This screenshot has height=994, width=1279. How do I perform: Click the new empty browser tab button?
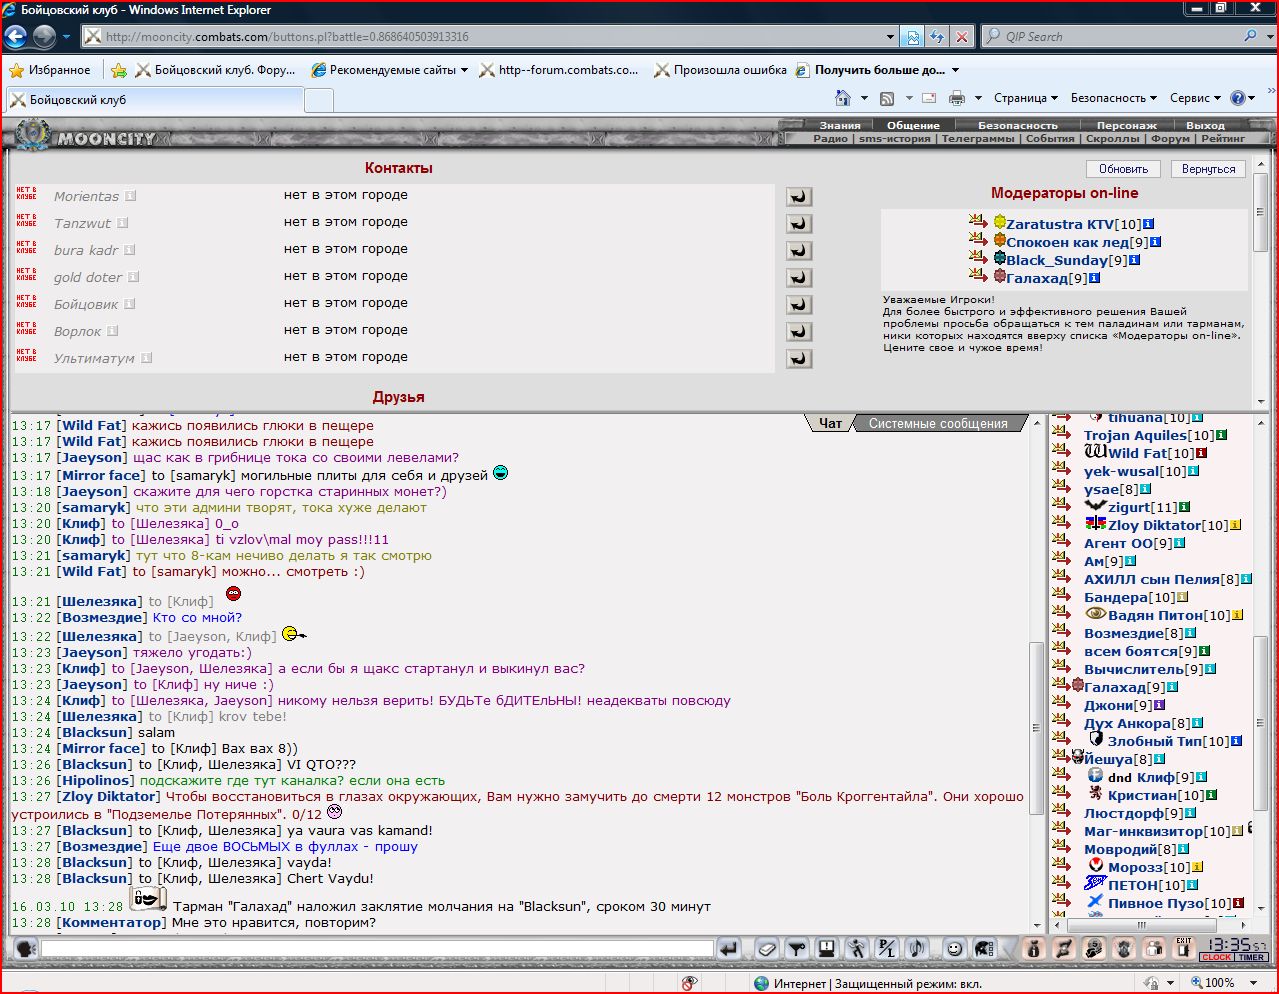318,100
